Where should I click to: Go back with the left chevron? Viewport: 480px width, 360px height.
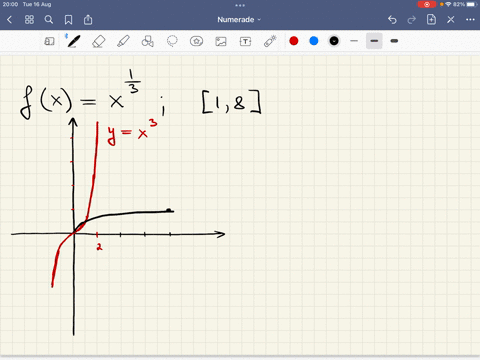[x=9, y=20]
